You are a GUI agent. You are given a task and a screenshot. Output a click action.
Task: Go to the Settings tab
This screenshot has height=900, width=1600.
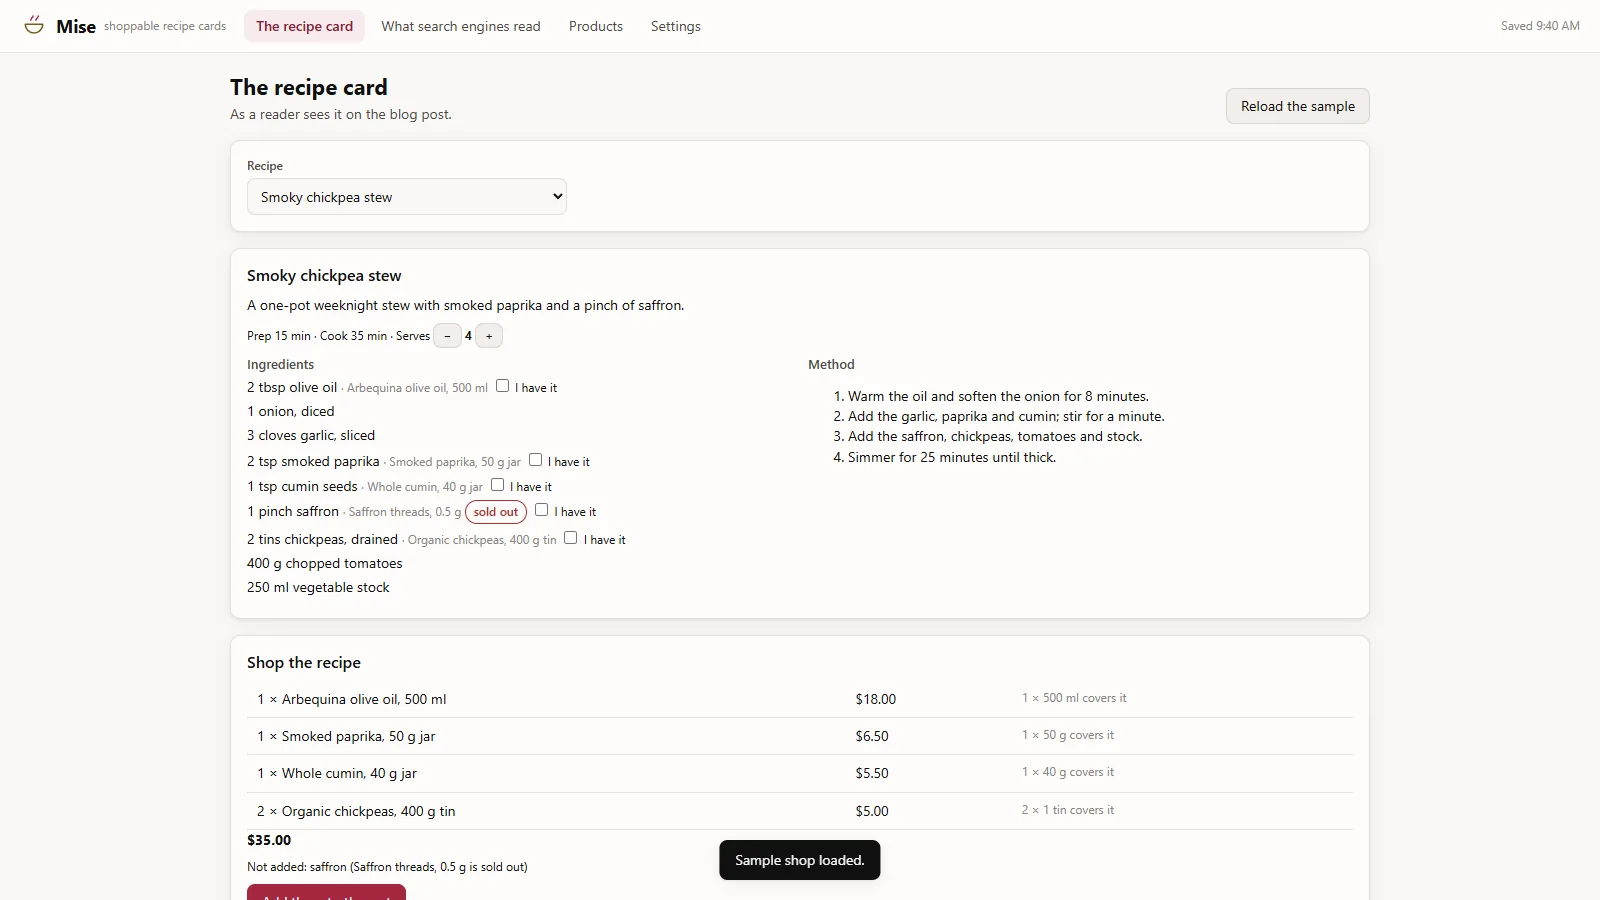(x=676, y=26)
